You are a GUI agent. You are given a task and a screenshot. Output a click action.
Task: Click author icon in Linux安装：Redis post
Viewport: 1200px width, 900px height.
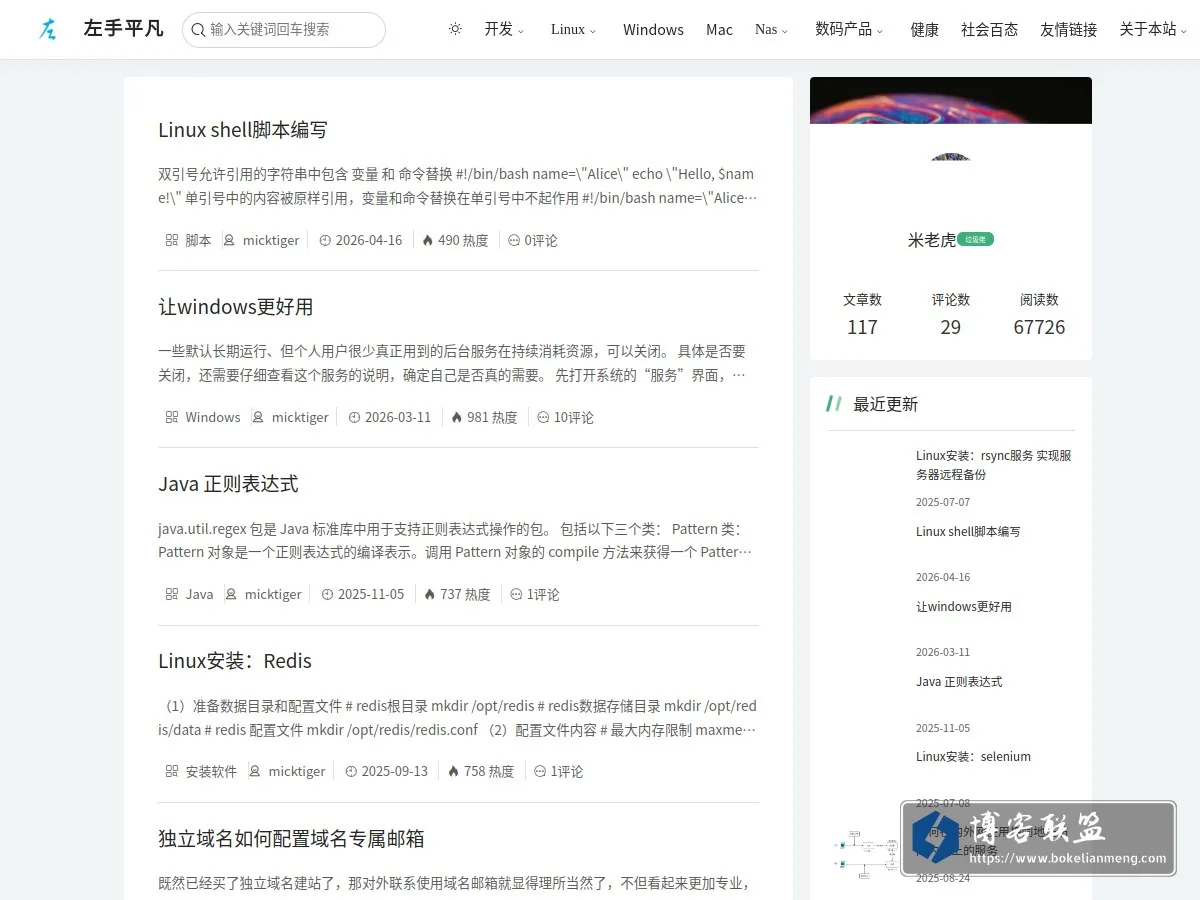tap(255, 771)
